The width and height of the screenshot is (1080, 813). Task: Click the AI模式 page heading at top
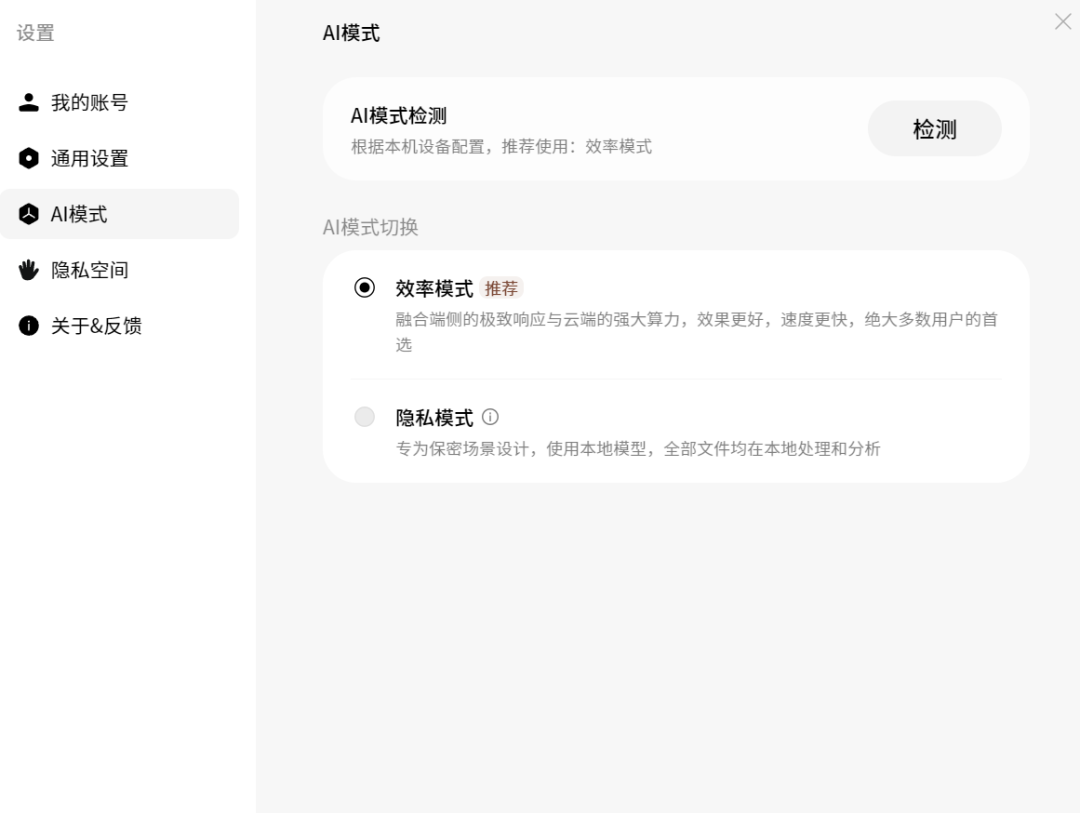click(351, 33)
